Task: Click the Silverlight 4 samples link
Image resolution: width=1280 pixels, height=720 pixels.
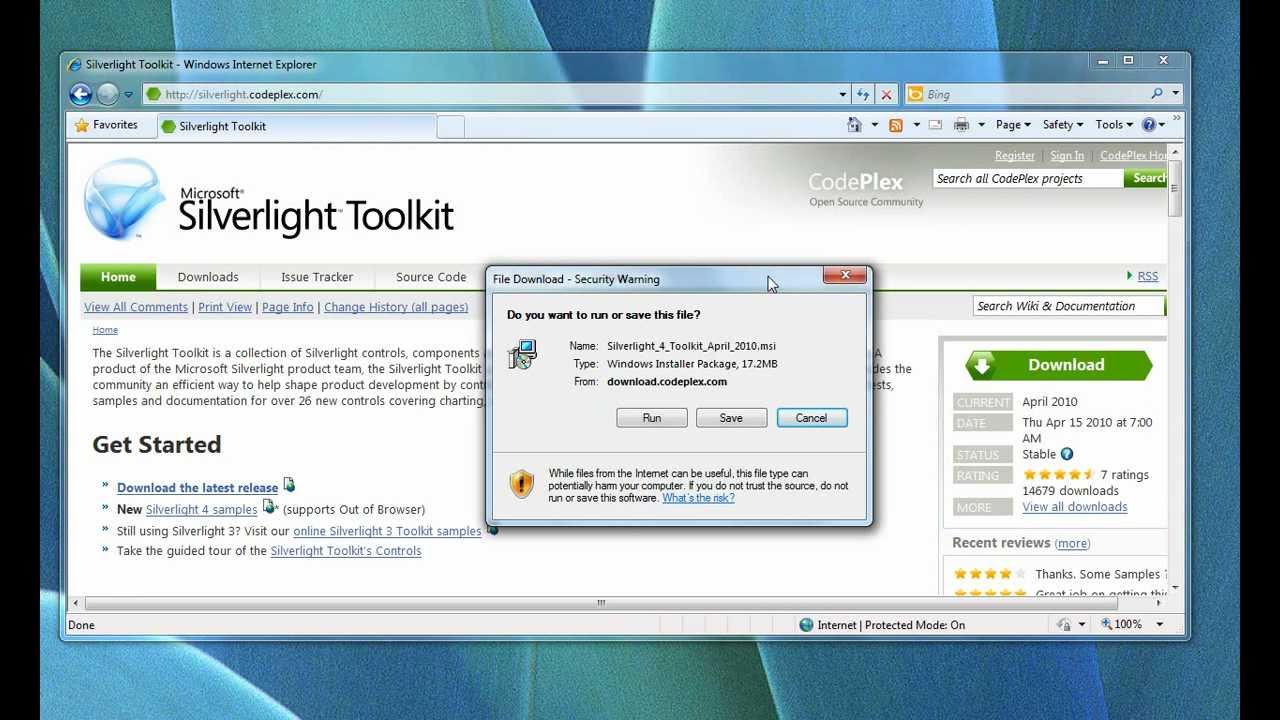Action: click(201, 510)
